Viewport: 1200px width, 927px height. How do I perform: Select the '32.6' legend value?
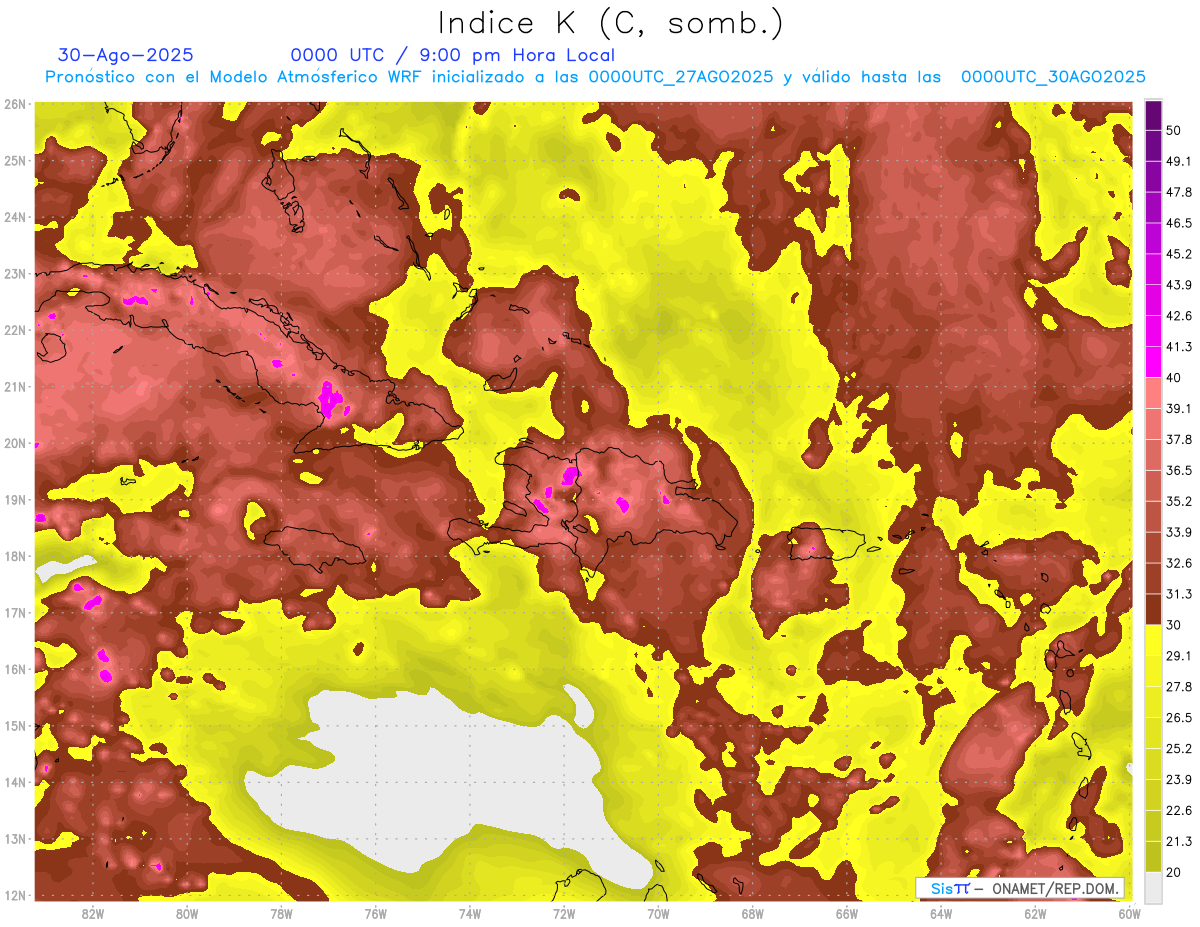(x=1178, y=563)
